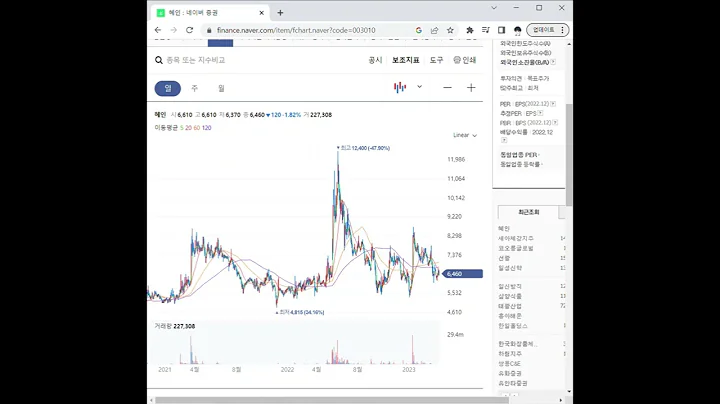The height and width of the screenshot is (404, 720).
Task: Select the 월 monthly period button
Action: 221,88
